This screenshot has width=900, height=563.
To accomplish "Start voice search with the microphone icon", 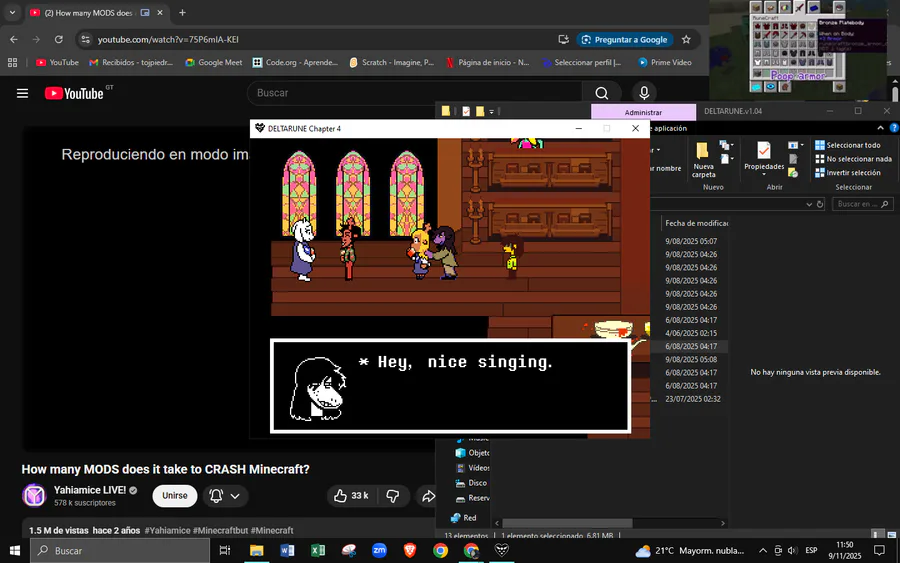I will point(644,93).
